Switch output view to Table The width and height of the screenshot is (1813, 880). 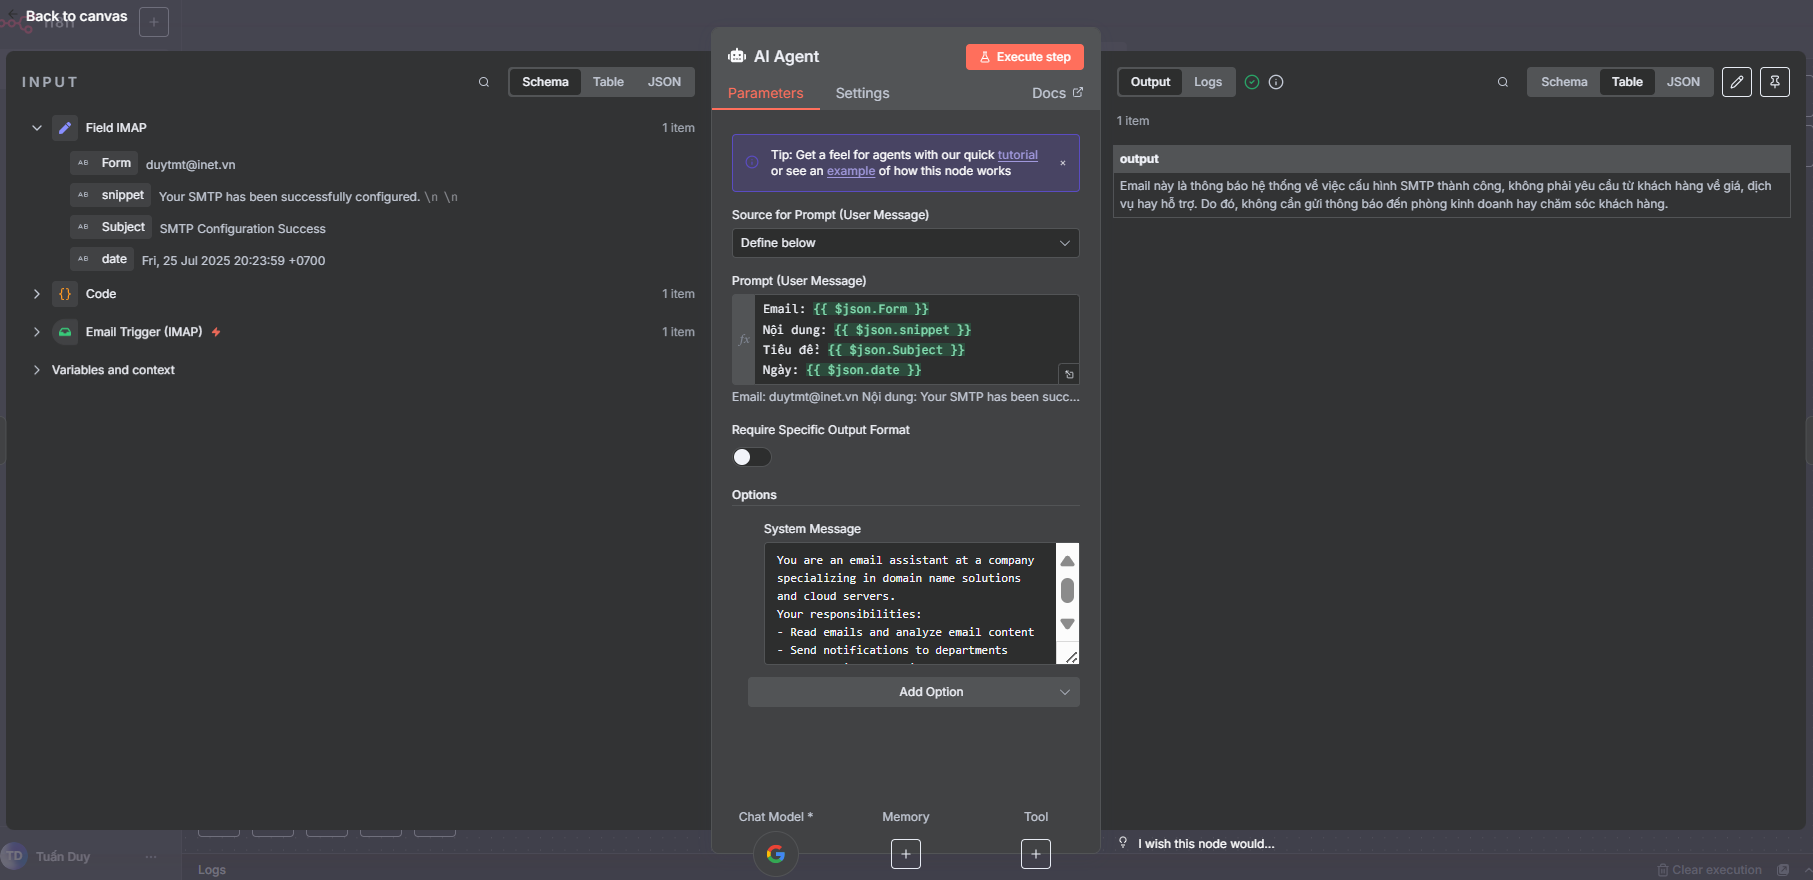point(1627,82)
